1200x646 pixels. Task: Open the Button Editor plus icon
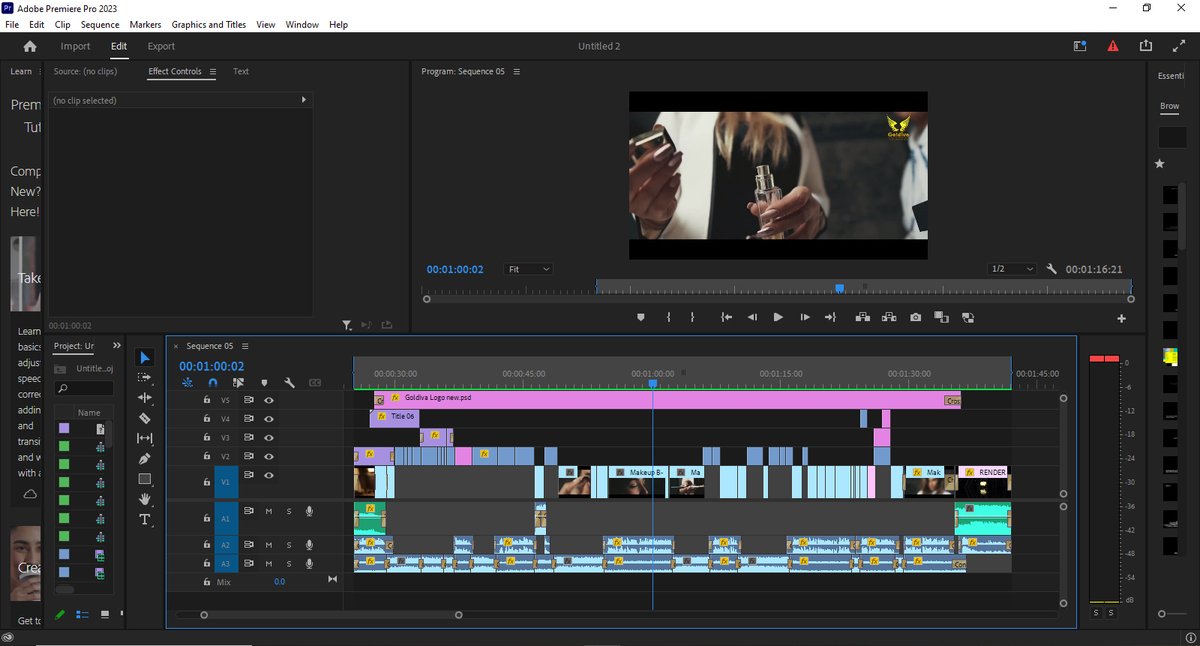[1121, 318]
